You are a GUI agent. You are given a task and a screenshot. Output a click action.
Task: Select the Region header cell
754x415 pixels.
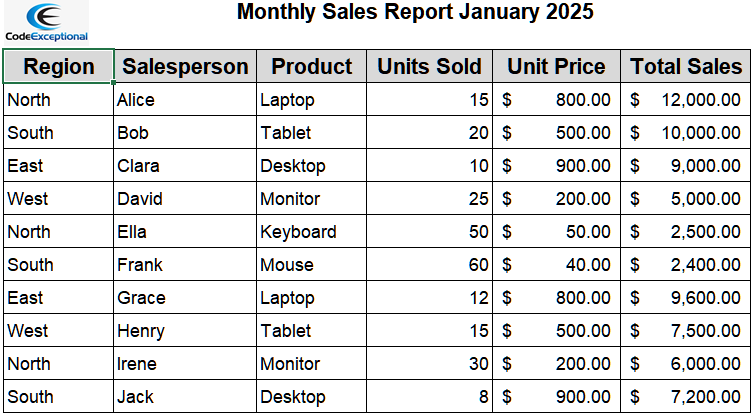[x=58, y=67]
